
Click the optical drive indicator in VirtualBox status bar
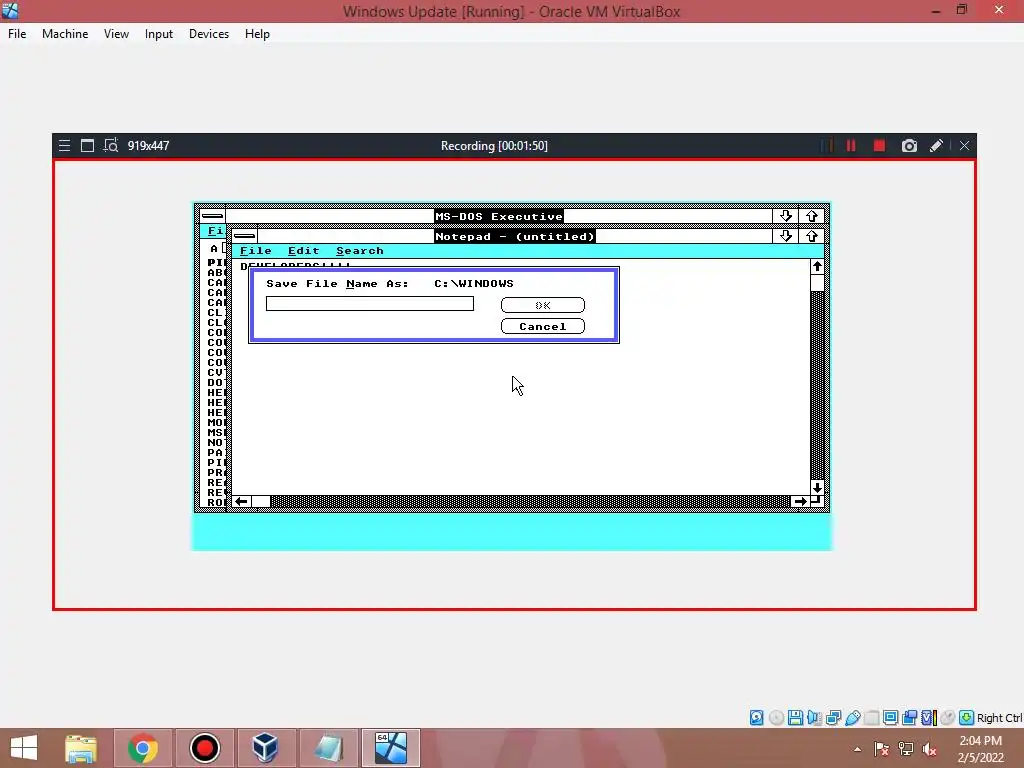[x=776, y=718]
